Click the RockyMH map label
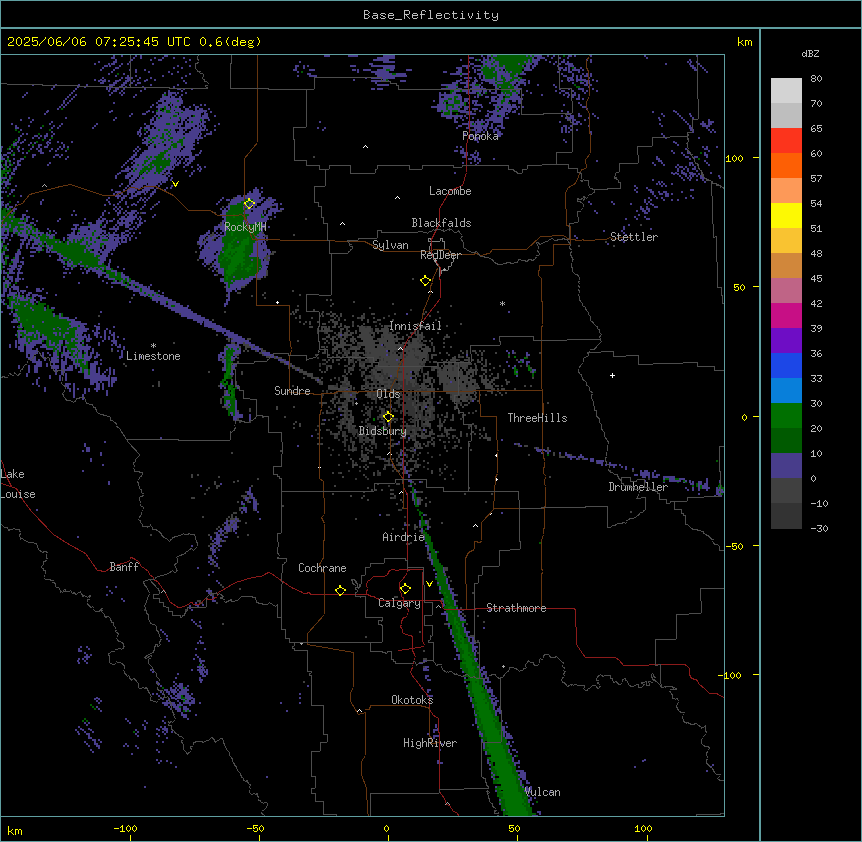This screenshot has width=862, height=842. click(245, 227)
